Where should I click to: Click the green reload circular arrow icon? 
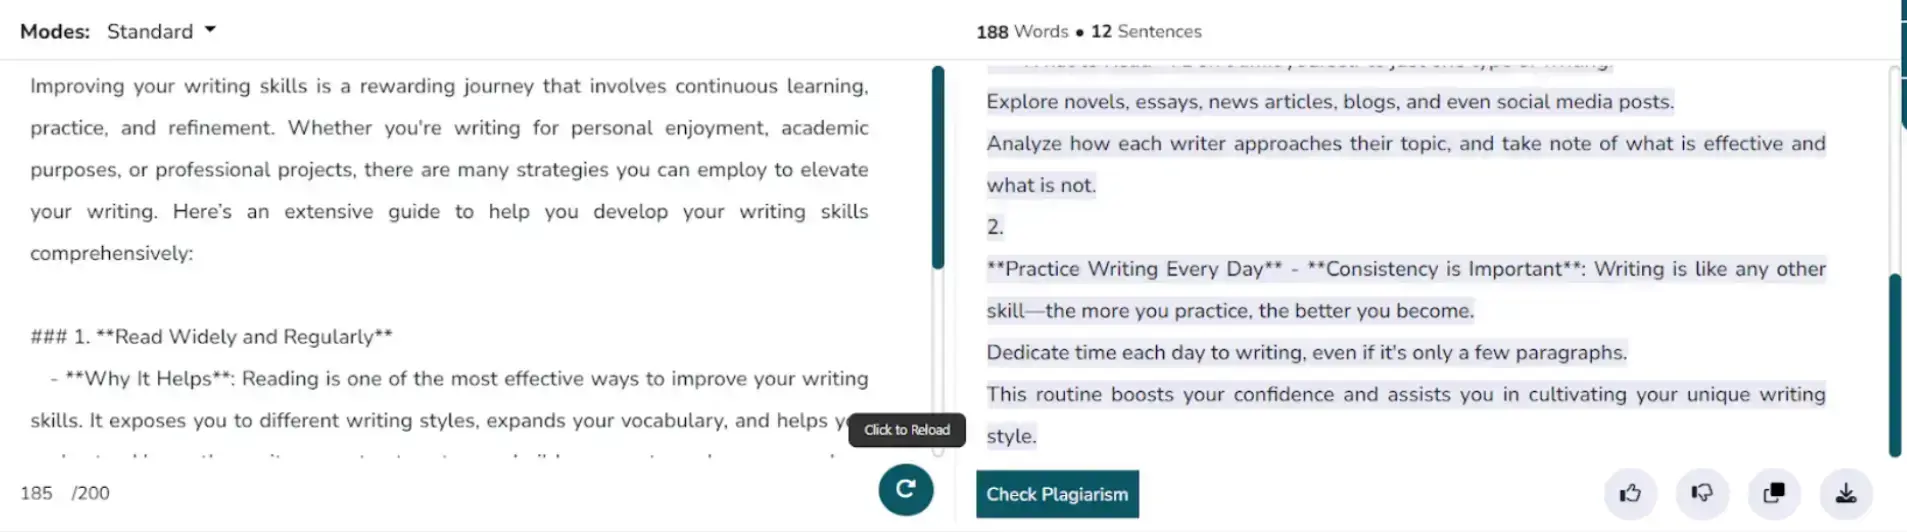click(905, 490)
